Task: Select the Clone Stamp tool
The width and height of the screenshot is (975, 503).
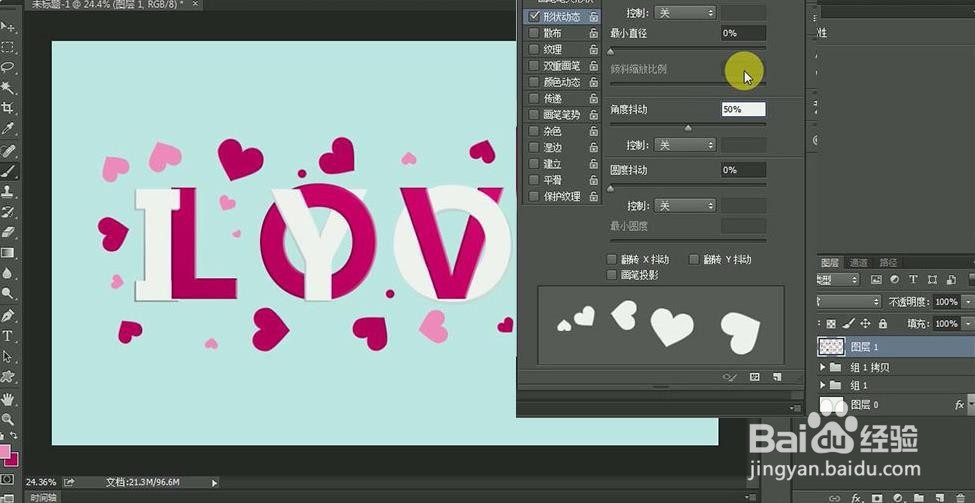Action: click(8, 192)
